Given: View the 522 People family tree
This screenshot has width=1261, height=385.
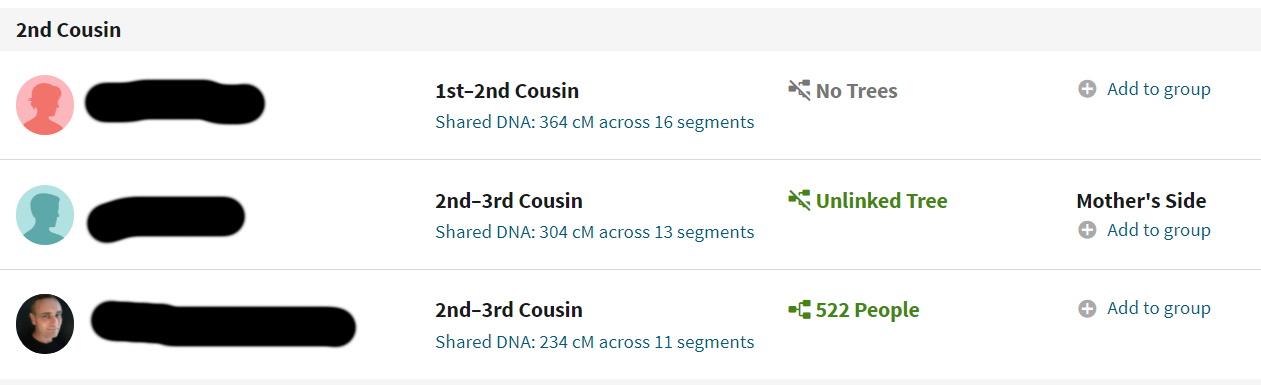Looking at the screenshot, I should click(867, 310).
